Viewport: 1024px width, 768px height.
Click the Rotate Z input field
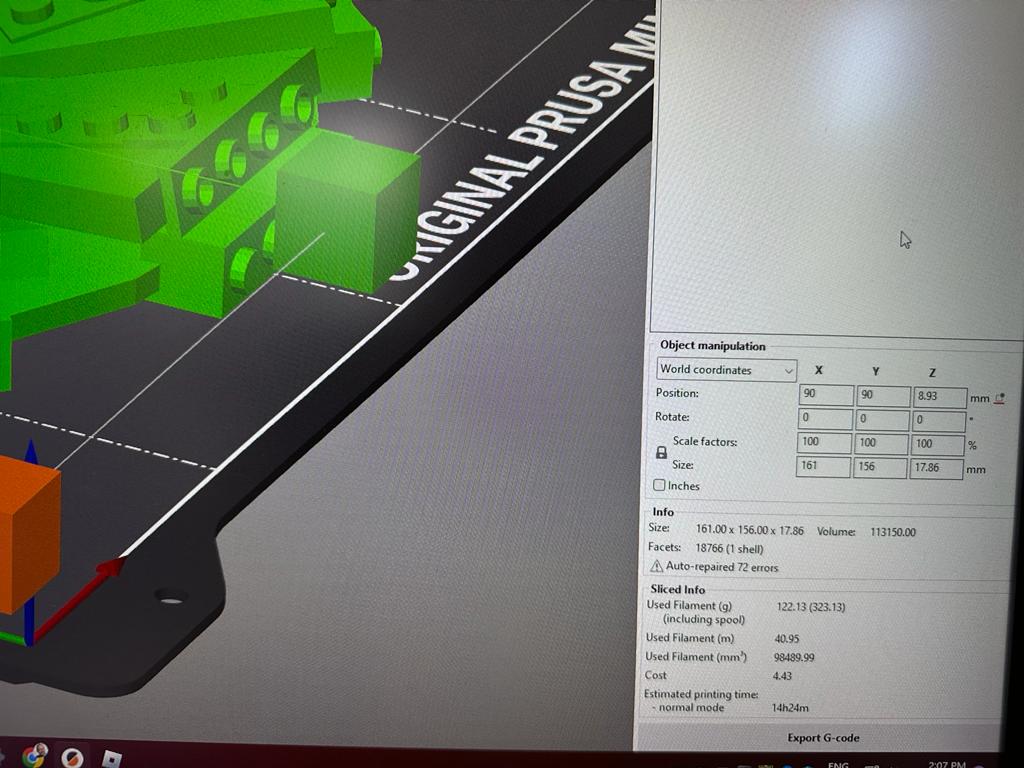click(939, 421)
